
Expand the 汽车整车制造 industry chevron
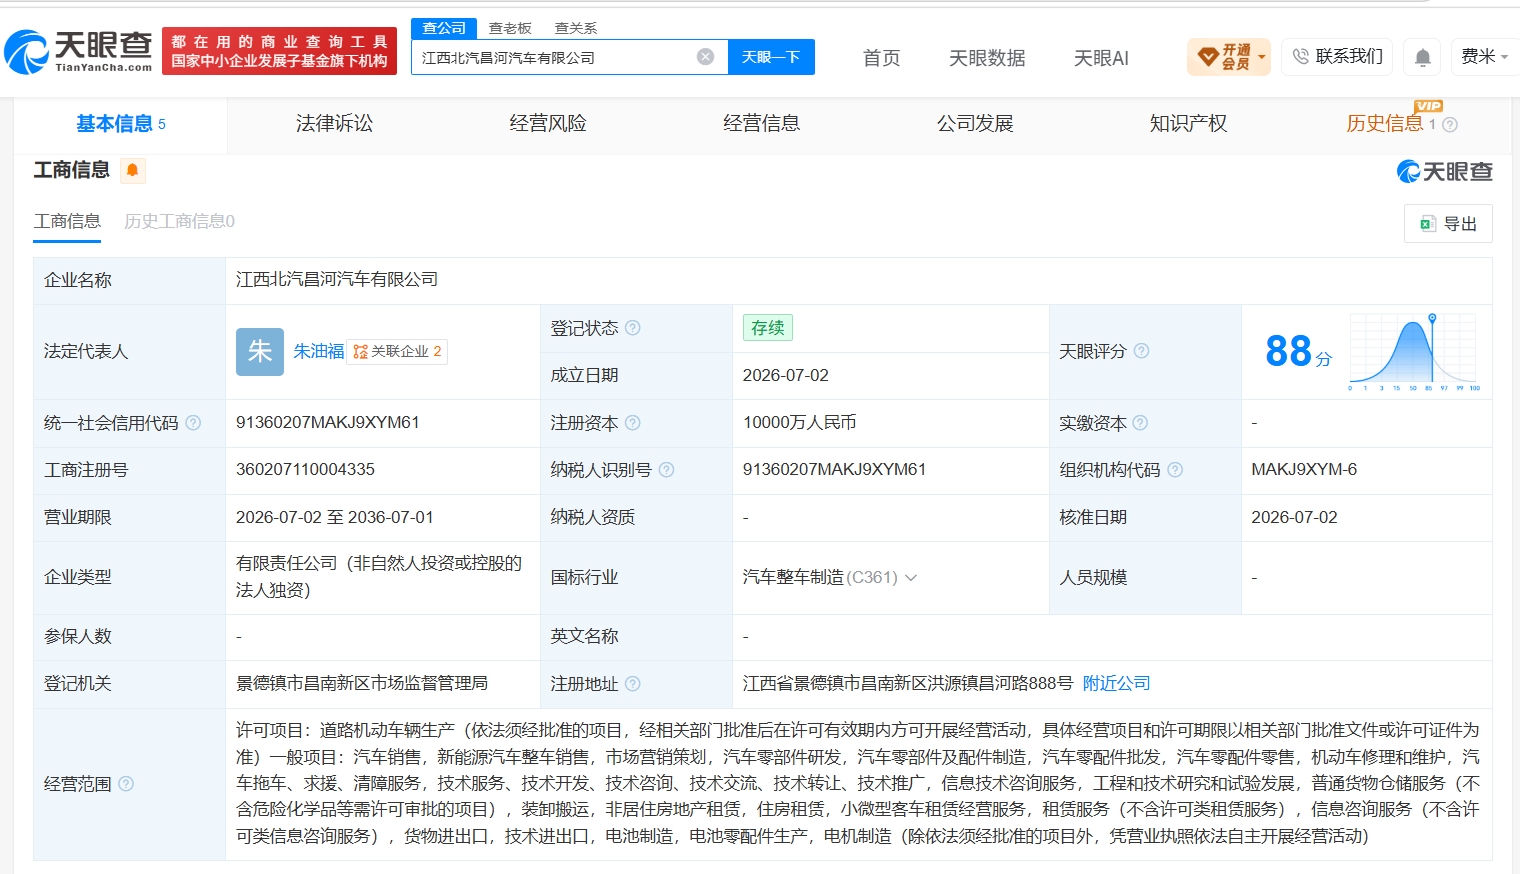click(911, 578)
